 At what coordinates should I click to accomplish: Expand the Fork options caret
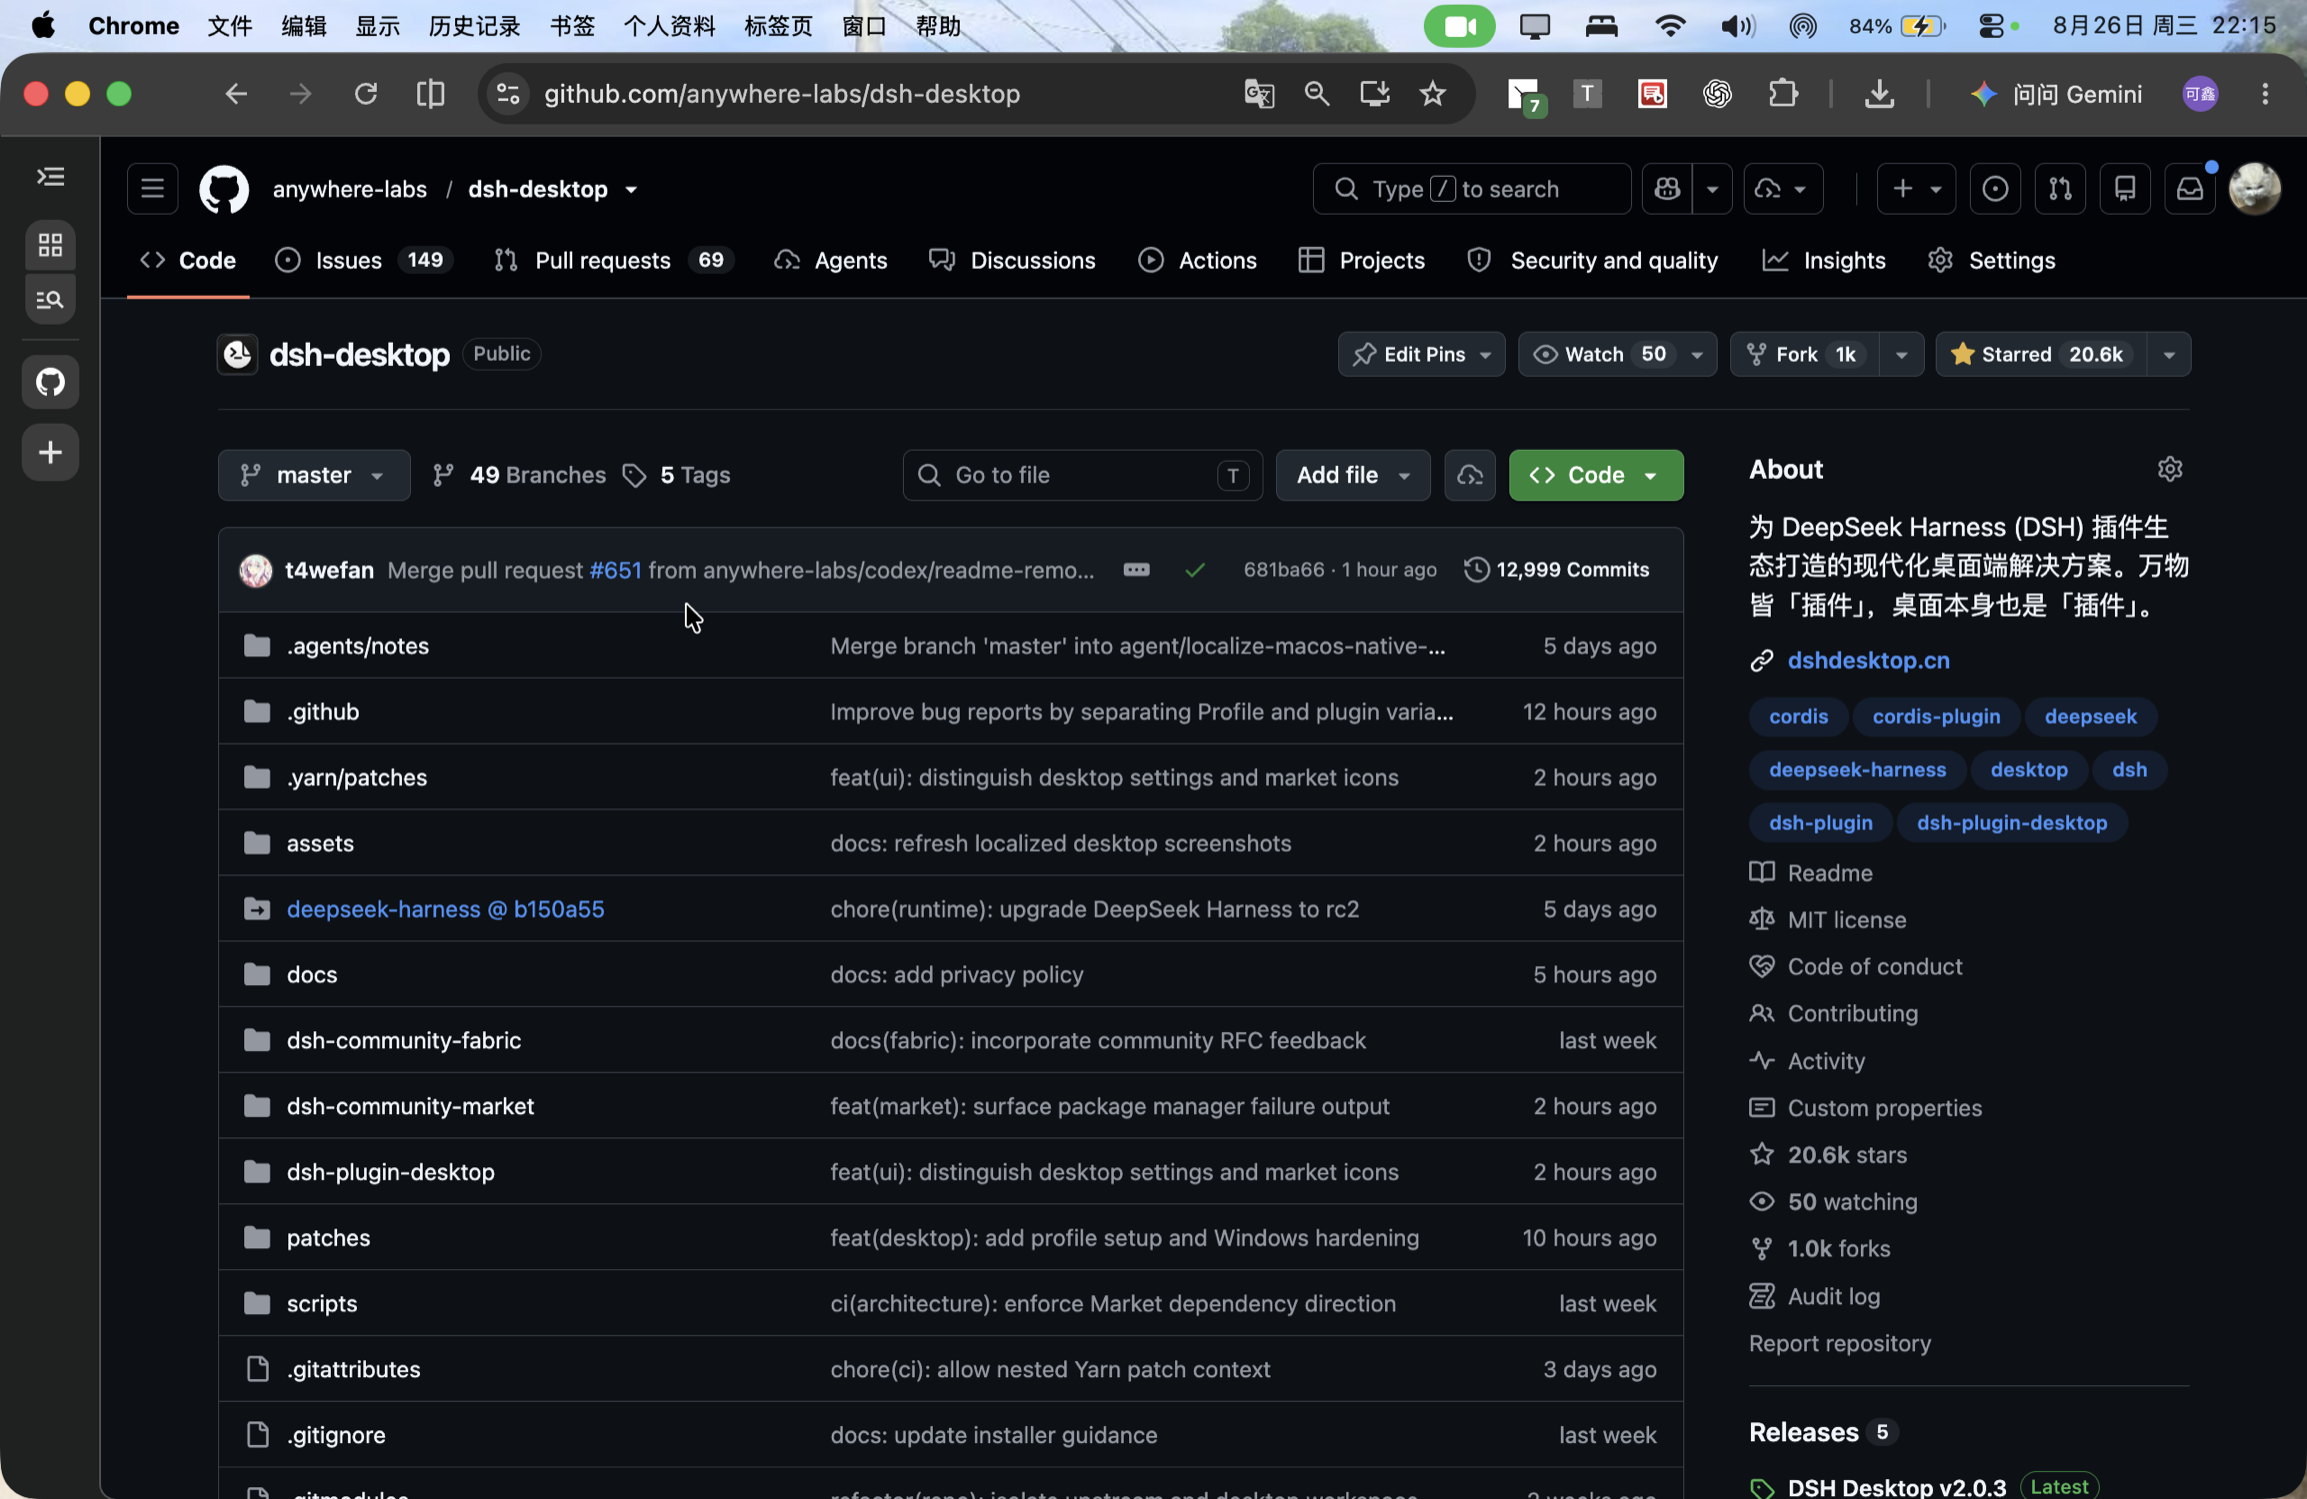click(x=1900, y=354)
